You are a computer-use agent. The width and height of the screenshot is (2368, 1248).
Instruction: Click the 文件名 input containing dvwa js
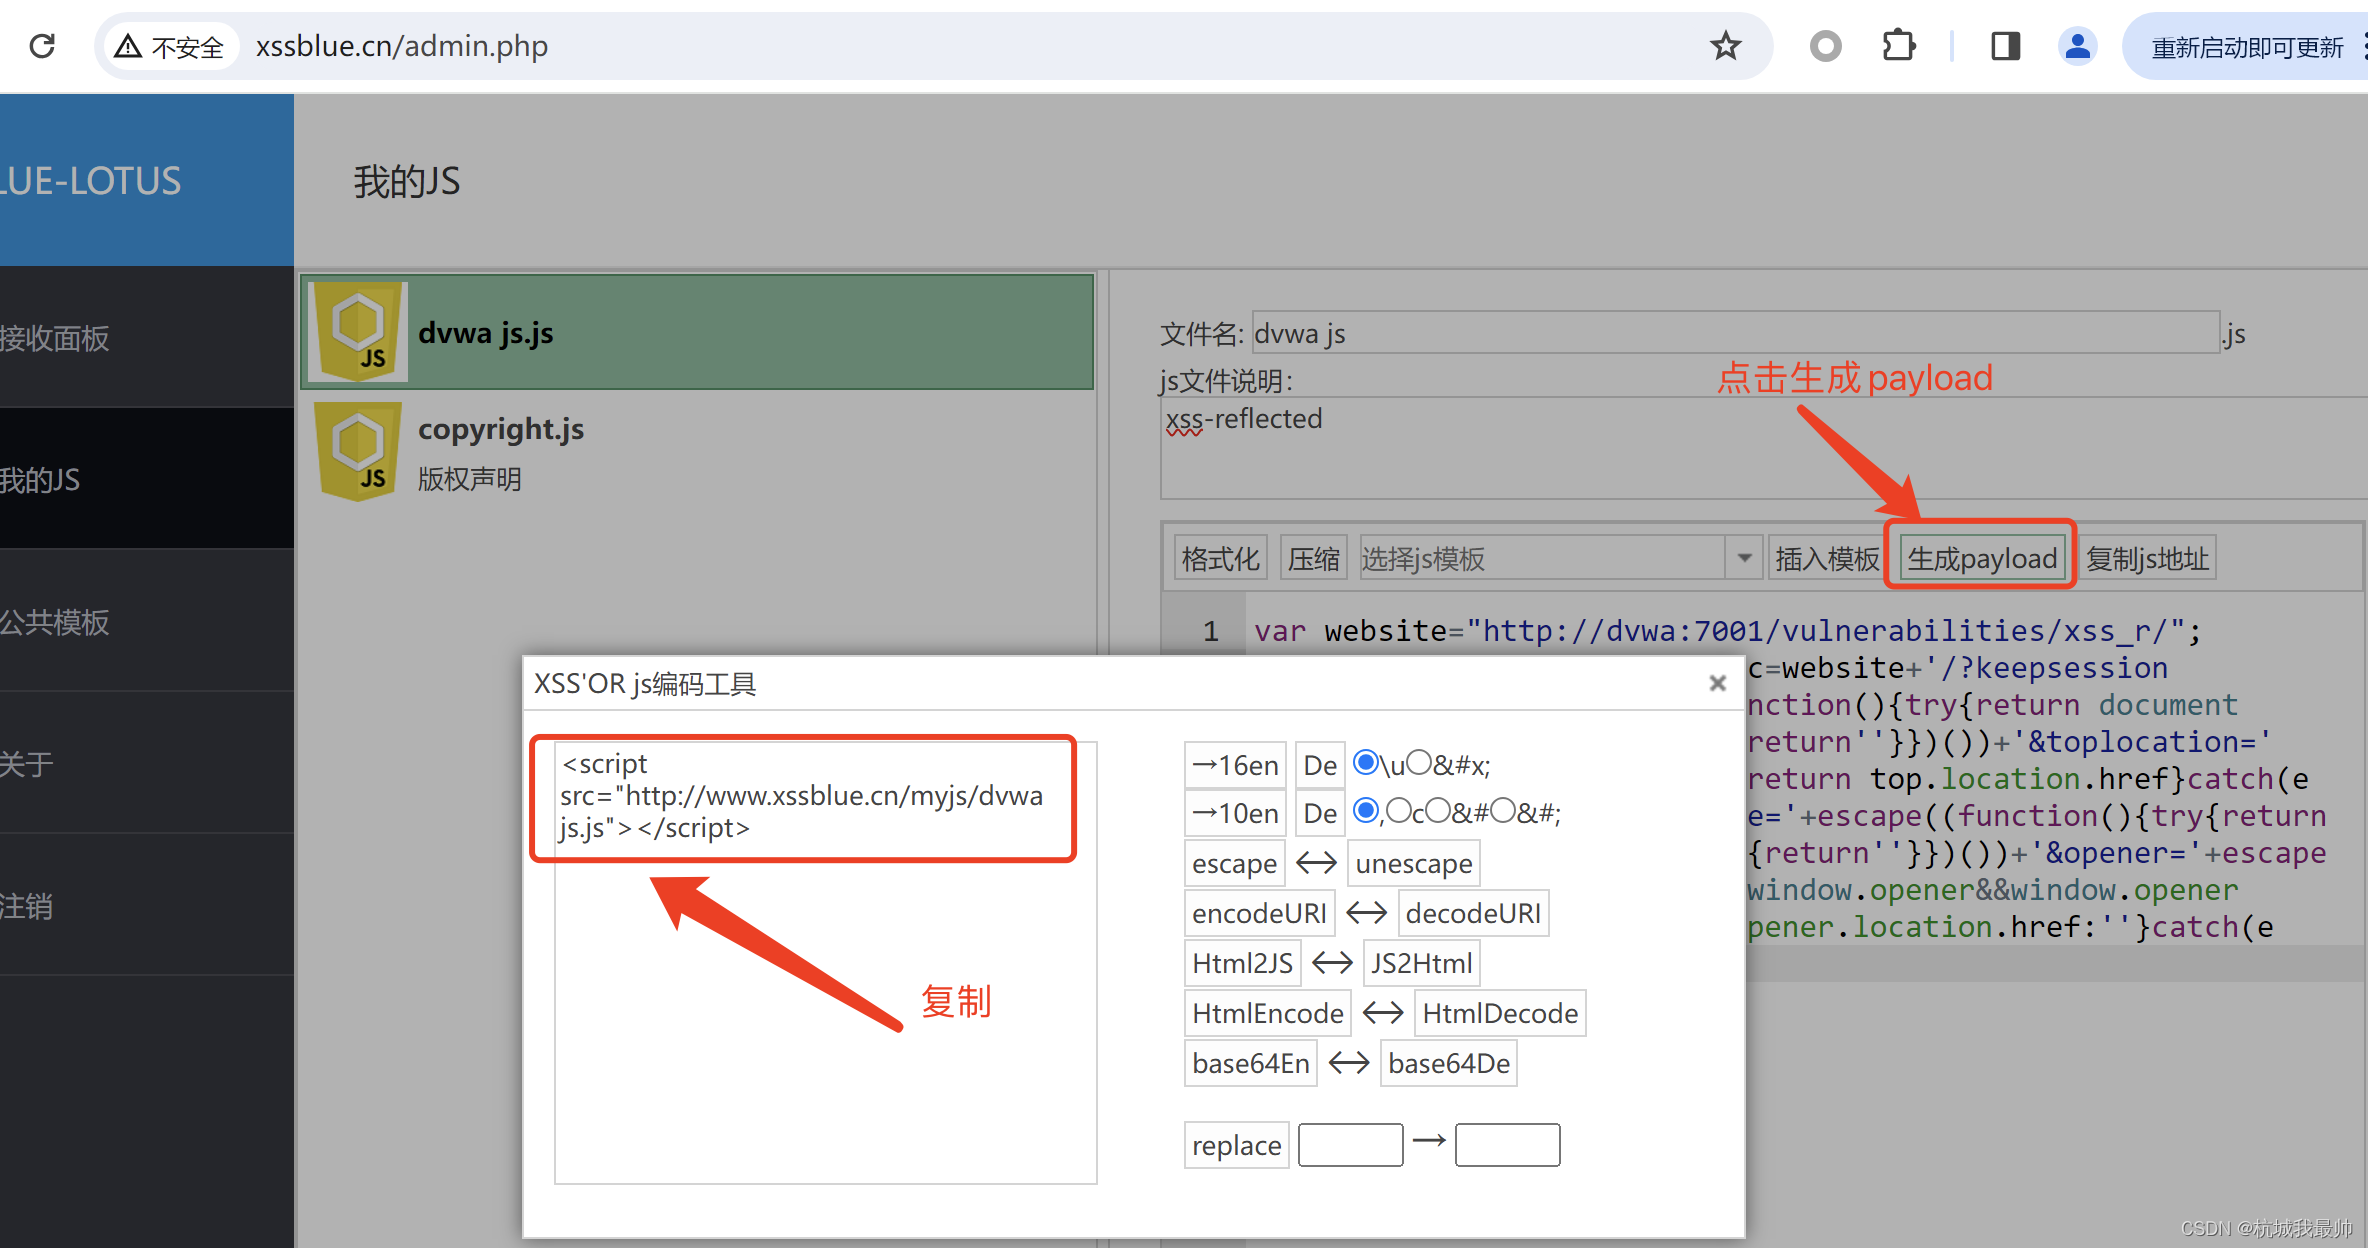(x=1735, y=333)
